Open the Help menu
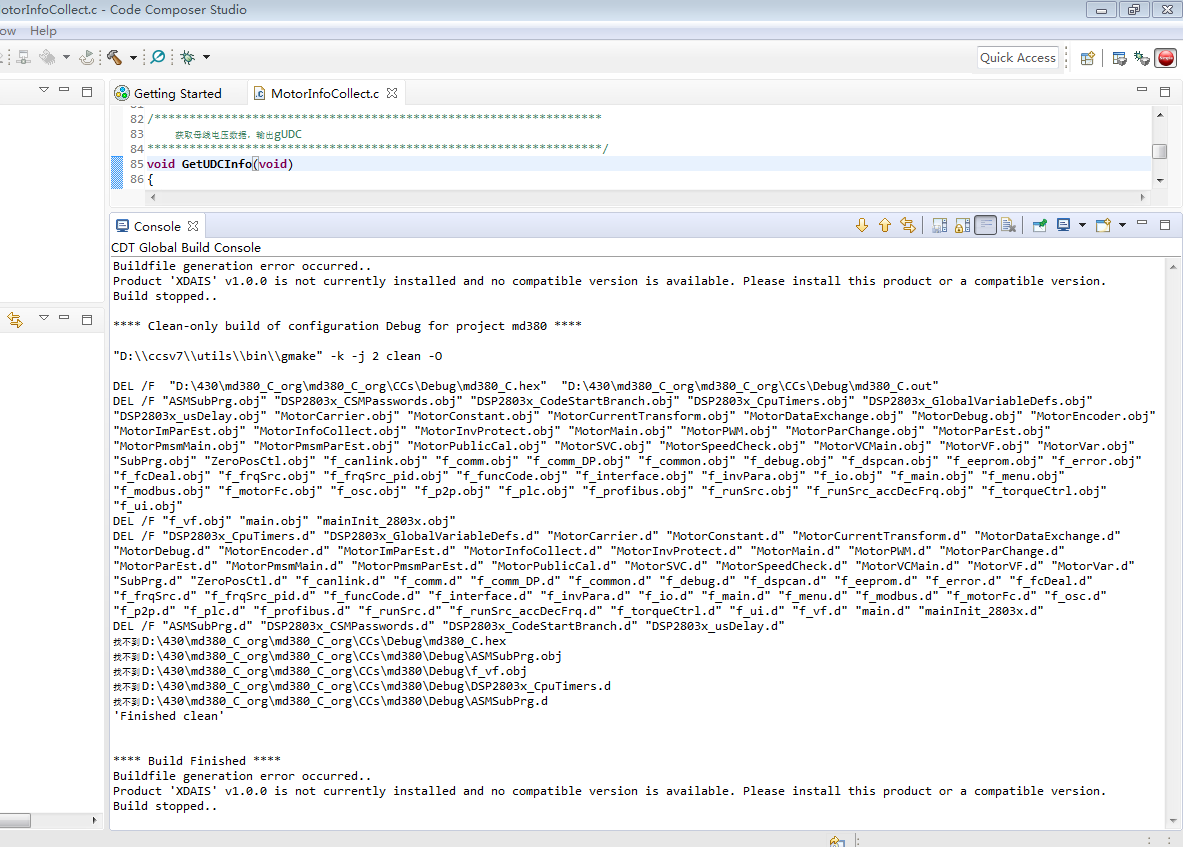This screenshot has width=1183, height=847. click(43, 31)
